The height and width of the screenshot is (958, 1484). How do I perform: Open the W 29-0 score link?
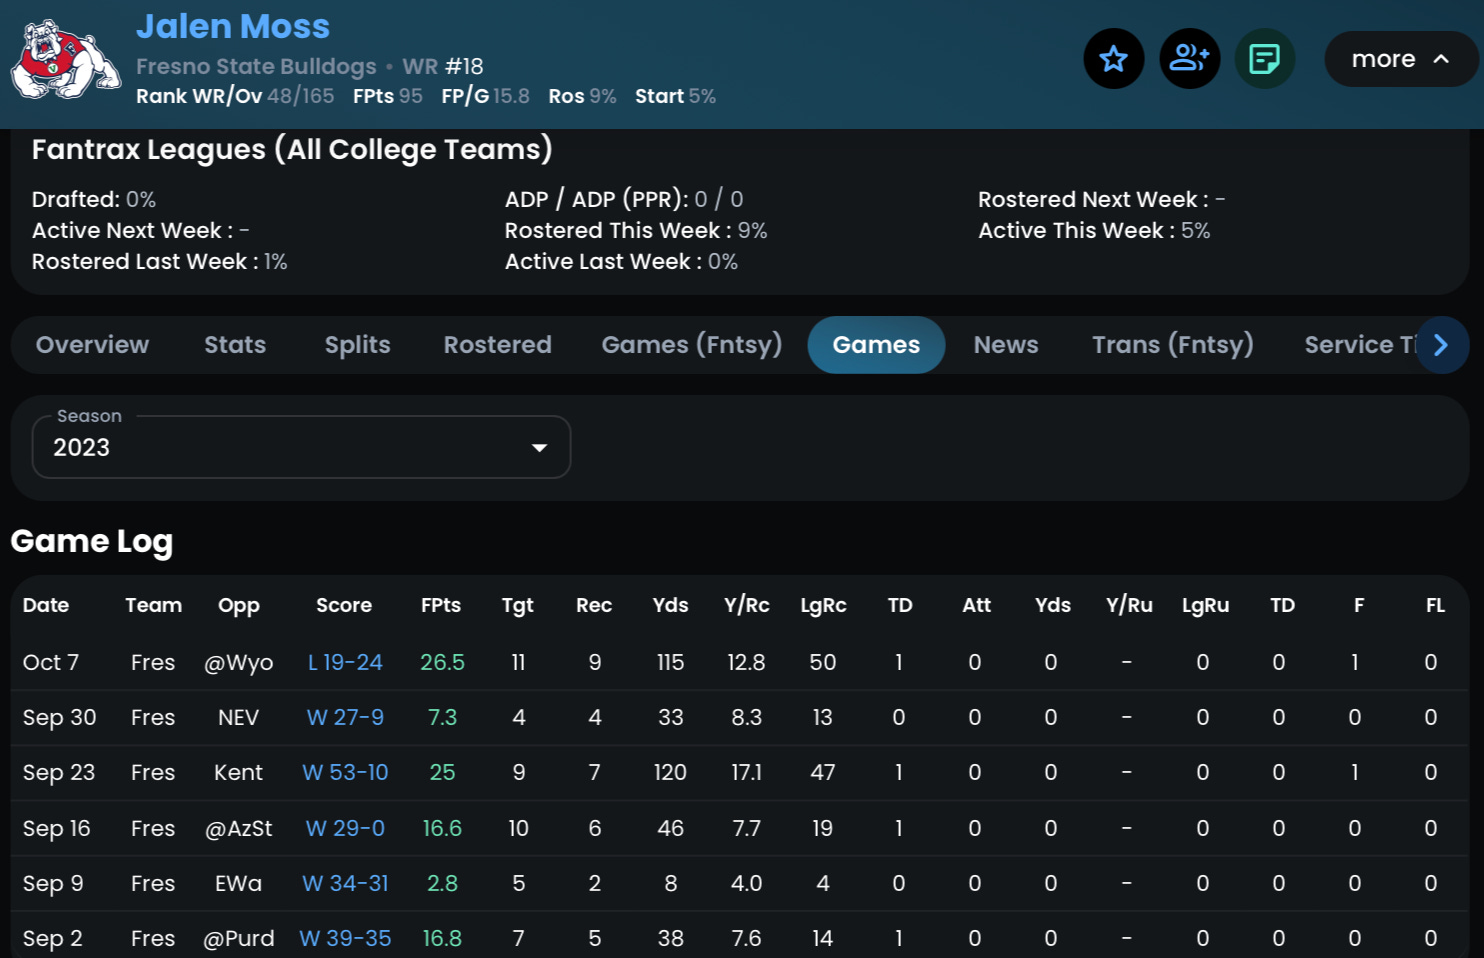coord(345,829)
